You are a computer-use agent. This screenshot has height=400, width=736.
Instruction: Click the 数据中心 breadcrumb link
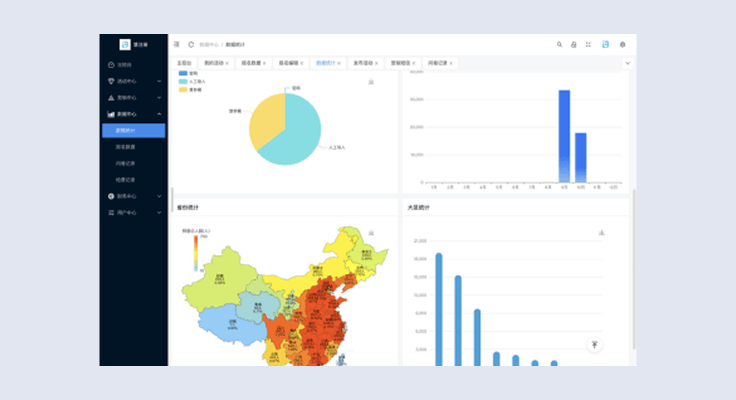point(209,44)
